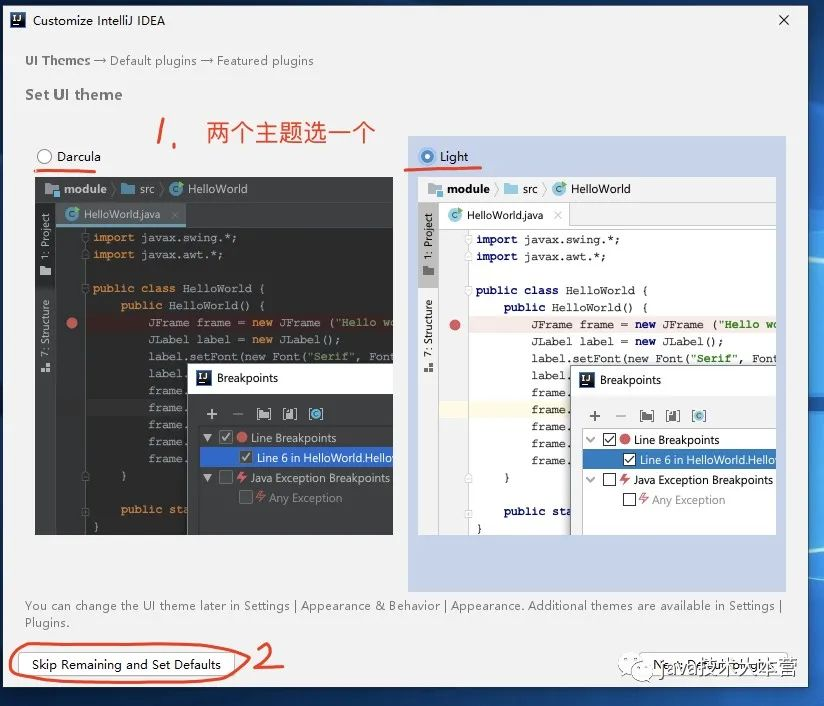Close the Customize IntelliJ IDEA dialog

pos(784,20)
